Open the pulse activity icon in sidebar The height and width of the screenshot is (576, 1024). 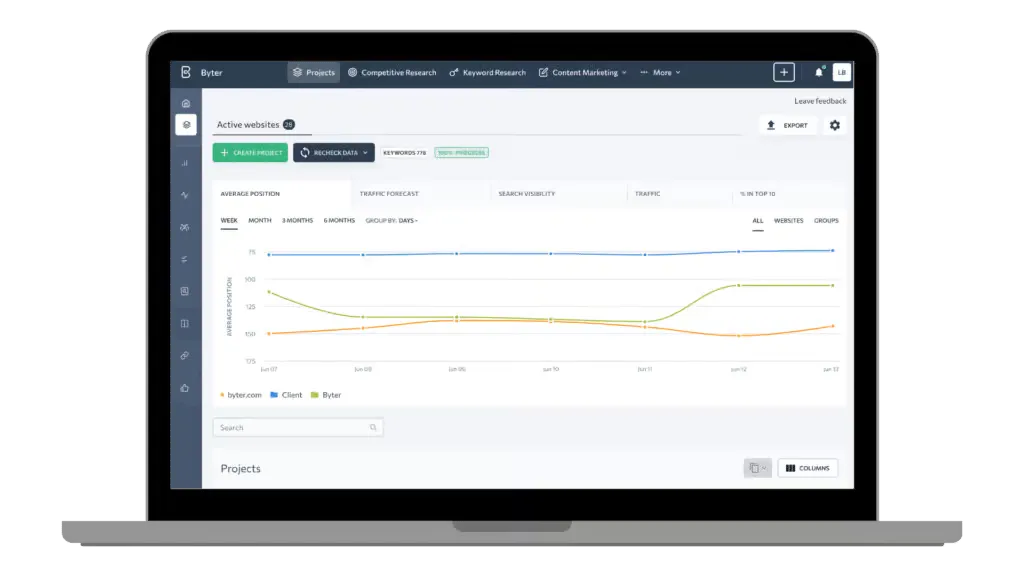185,195
